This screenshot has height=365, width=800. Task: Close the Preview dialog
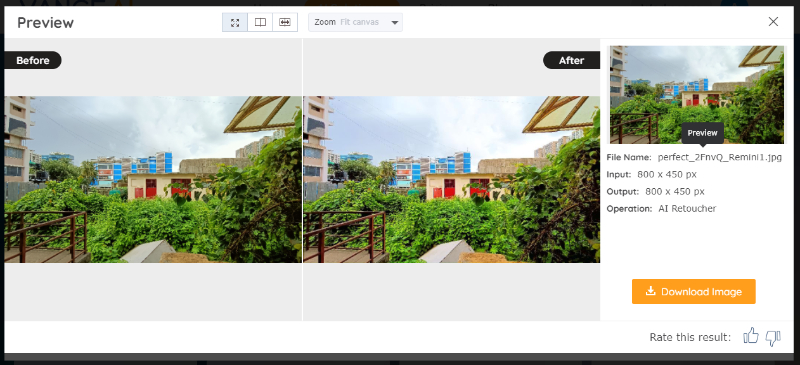[773, 21]
